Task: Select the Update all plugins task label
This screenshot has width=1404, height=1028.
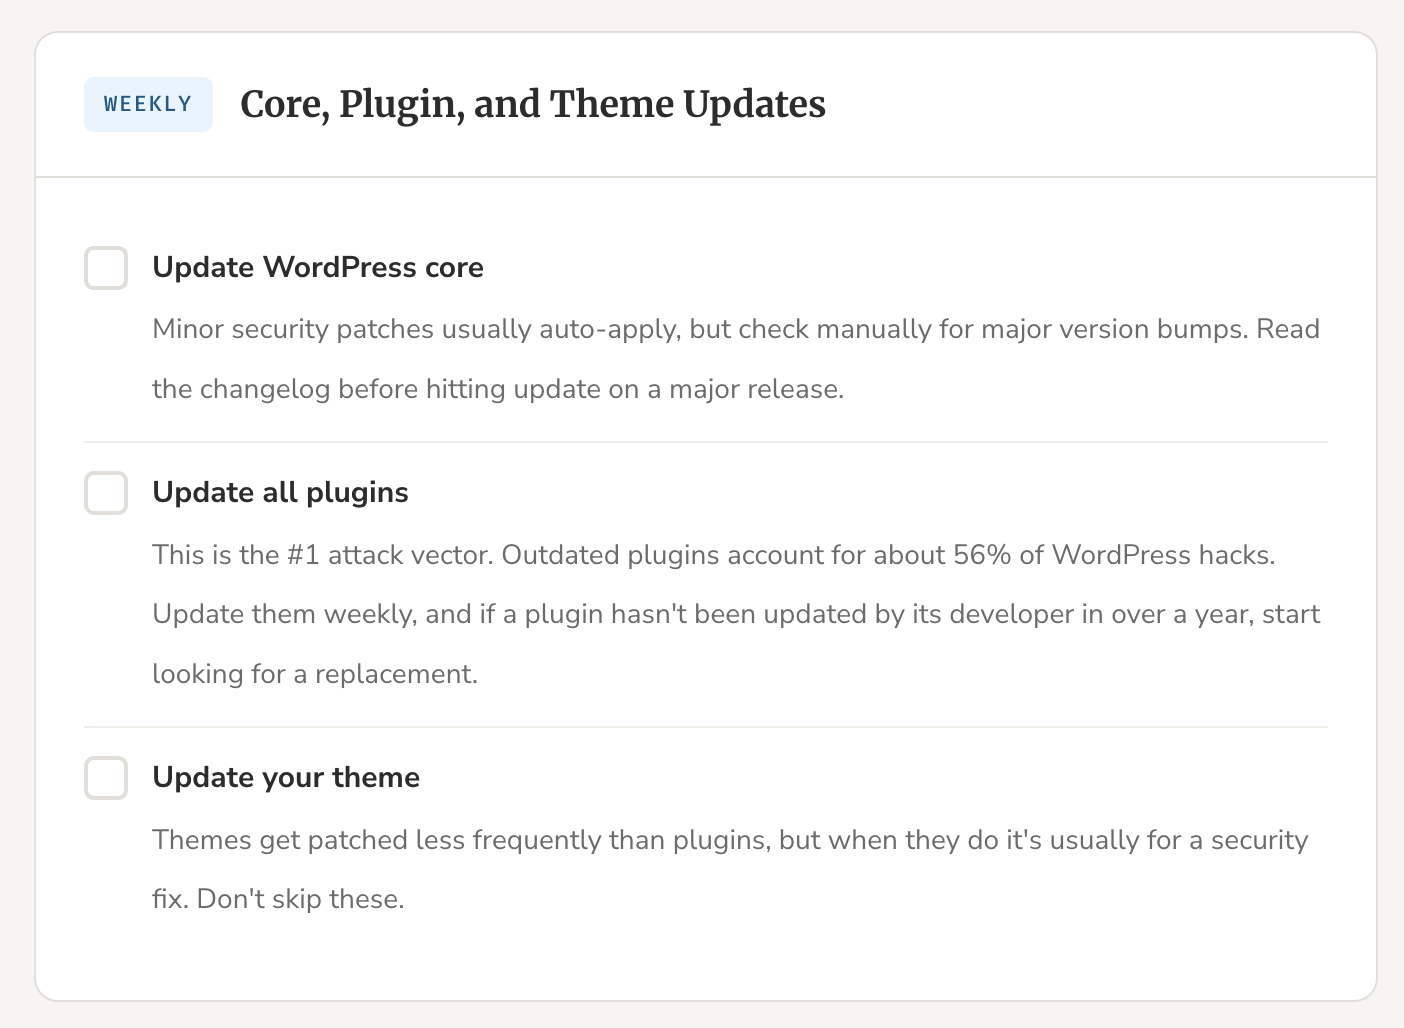Action: pyautogui.click(x=280, y=492)
